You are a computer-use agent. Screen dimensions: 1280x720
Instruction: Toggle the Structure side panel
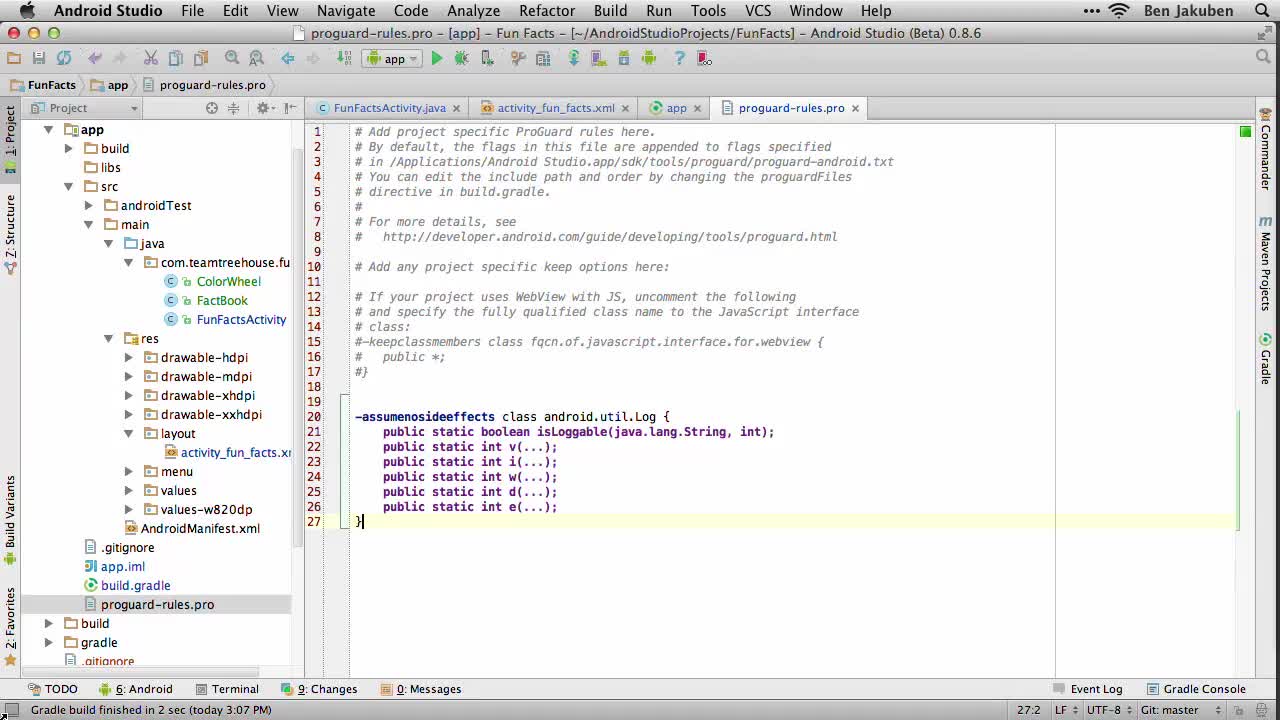10,234
